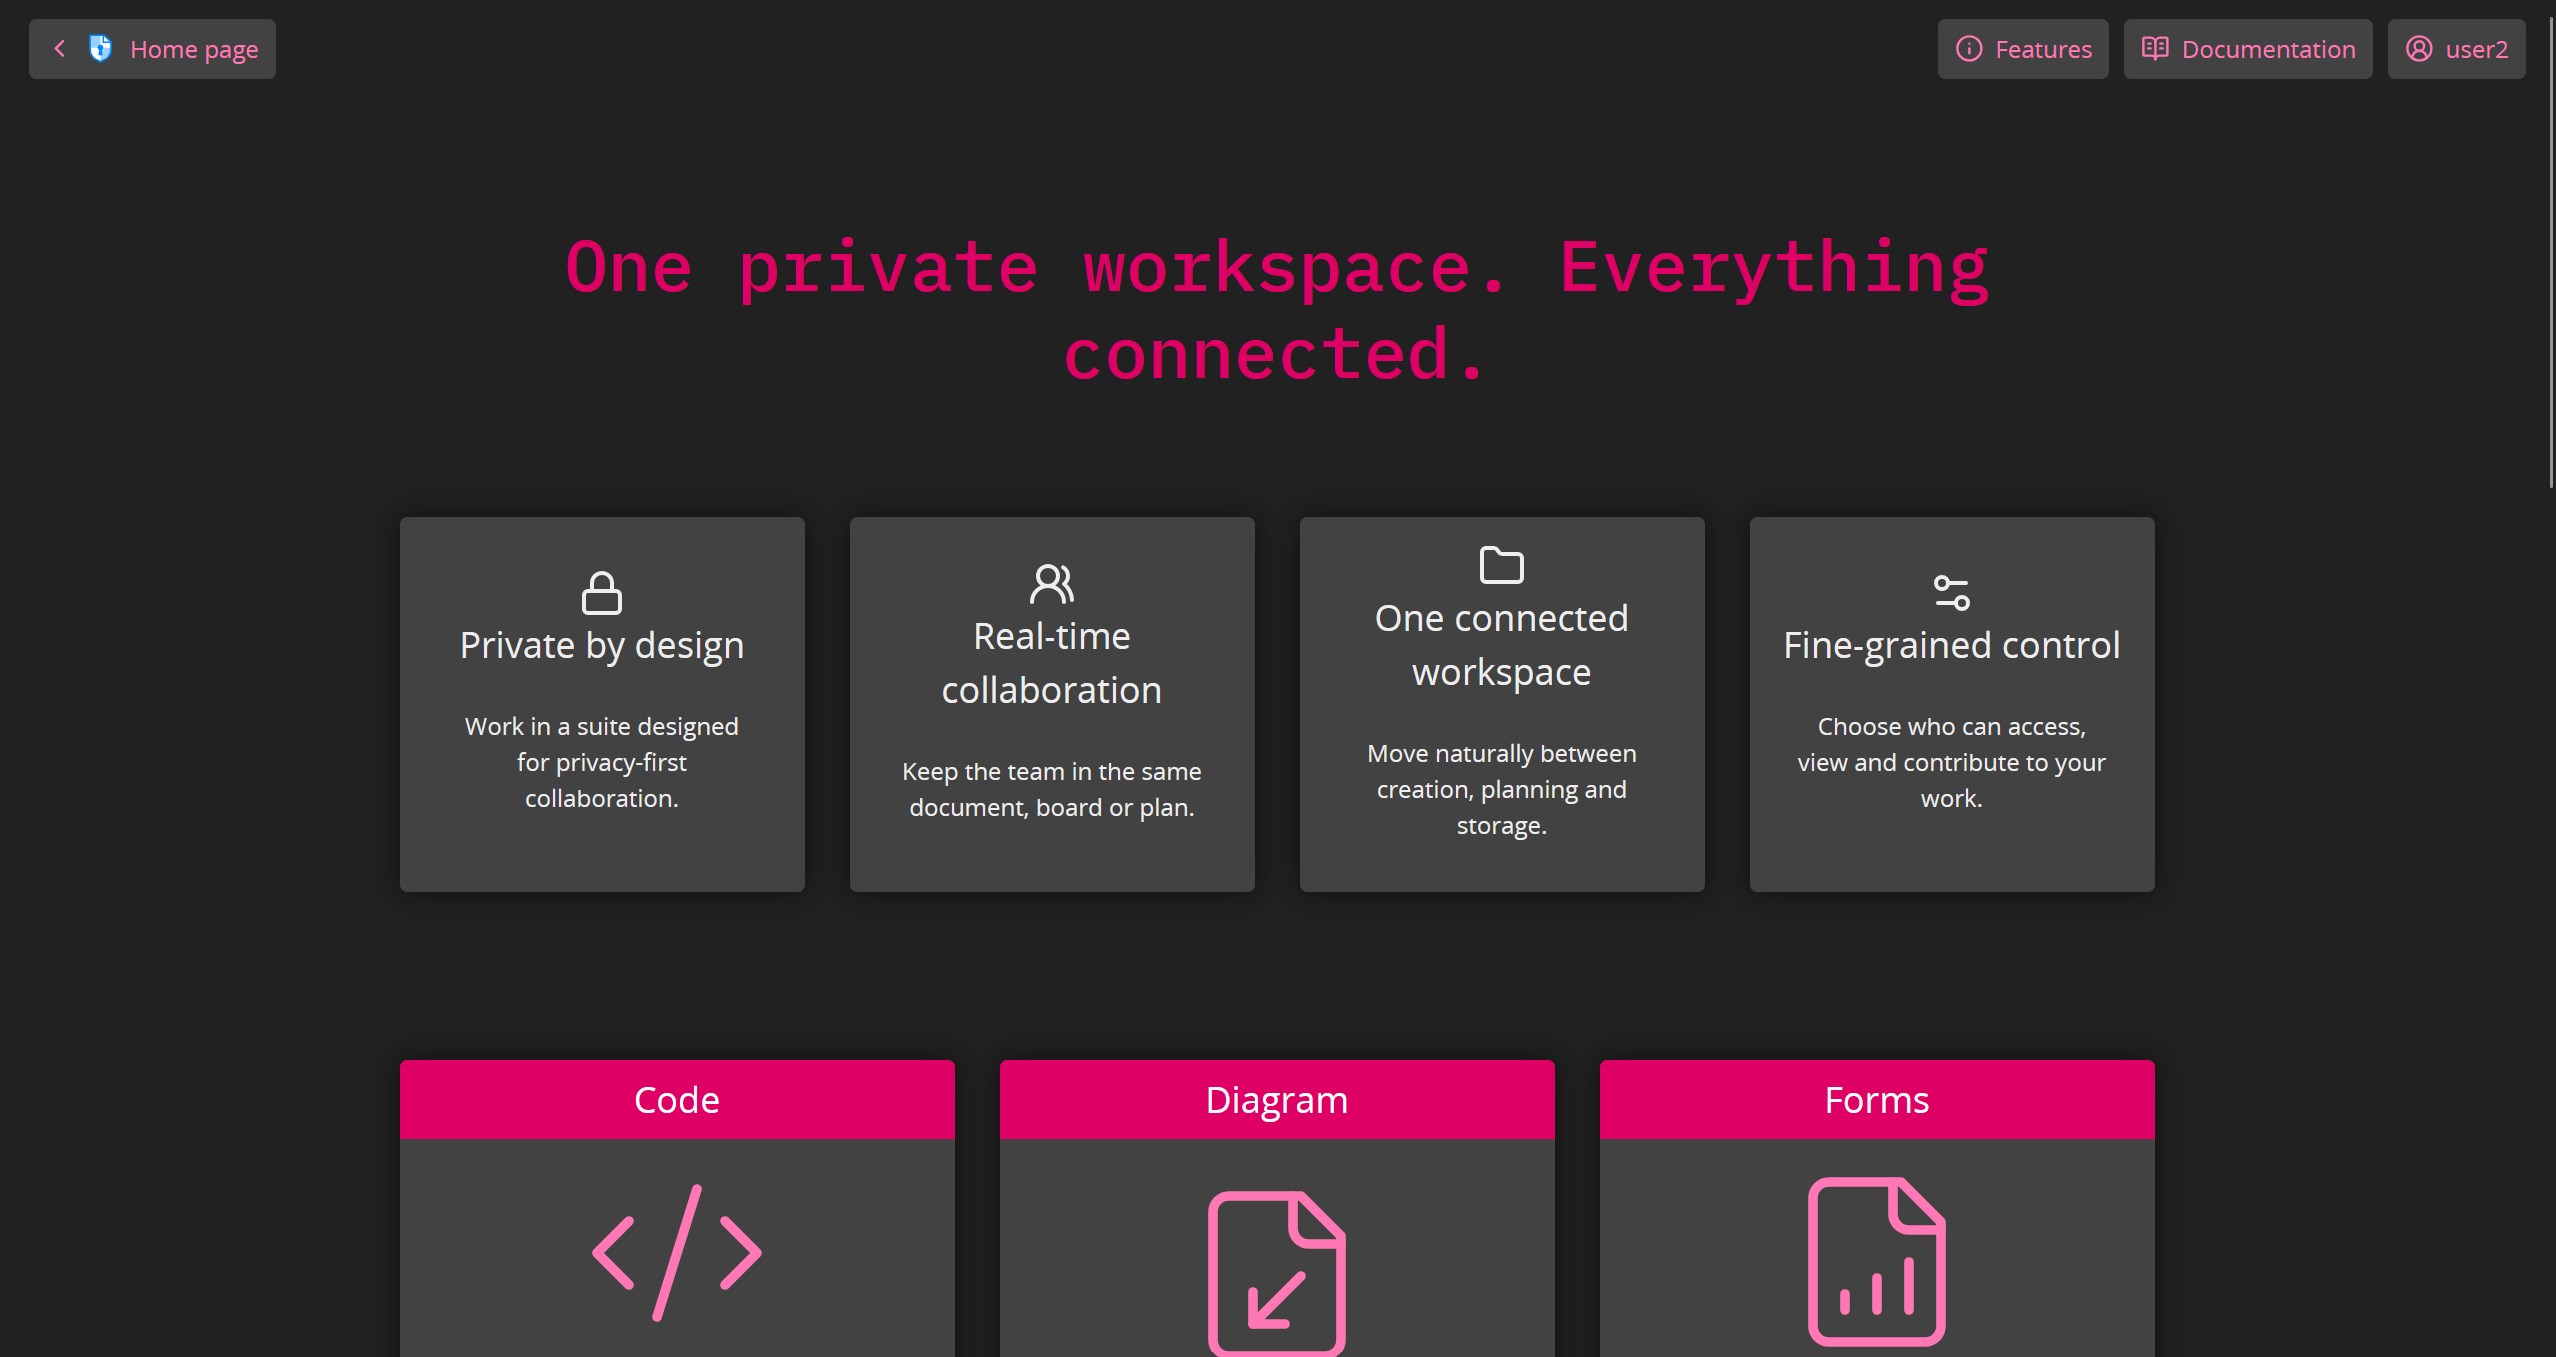Viewport: 2556px width, 1357px height.
Task: Click the sliders icon on Fine-grained control
Action: (x=1952, y=593)
